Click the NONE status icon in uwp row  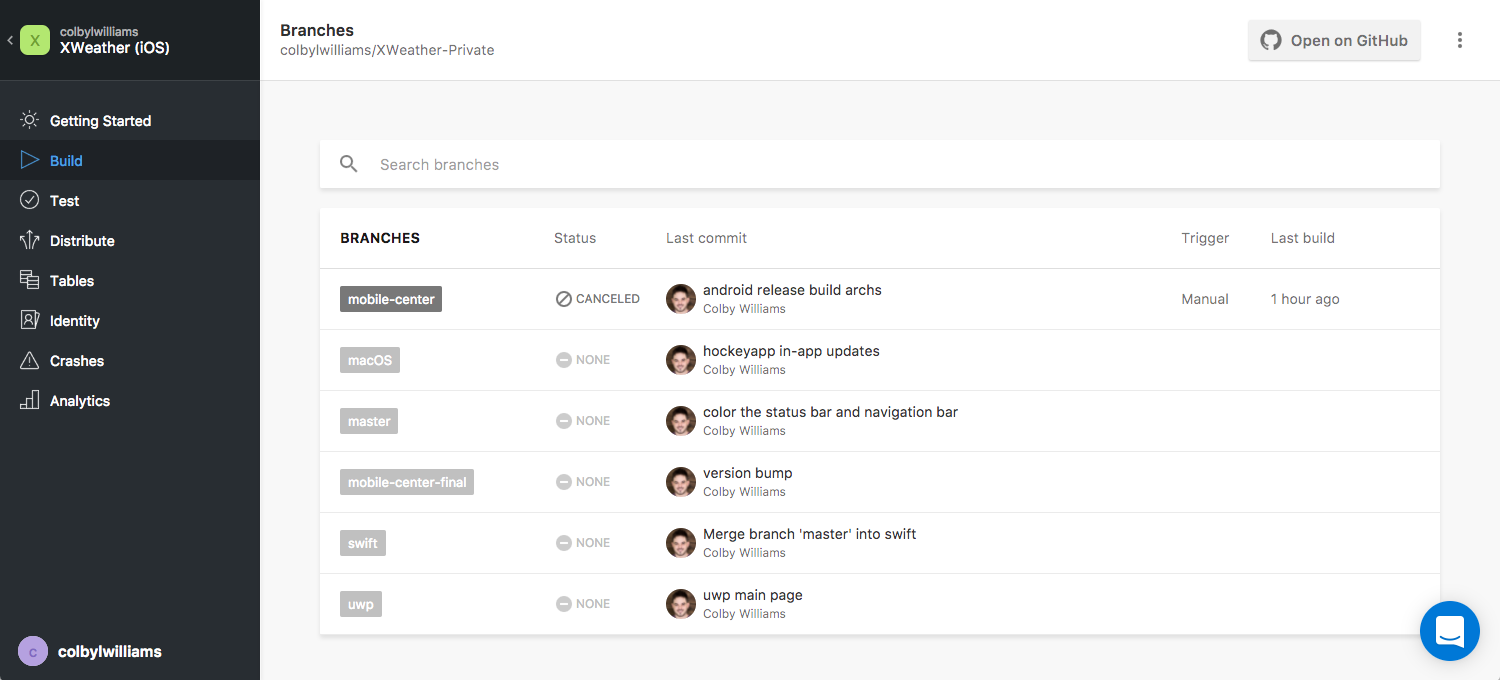[564, 604]
